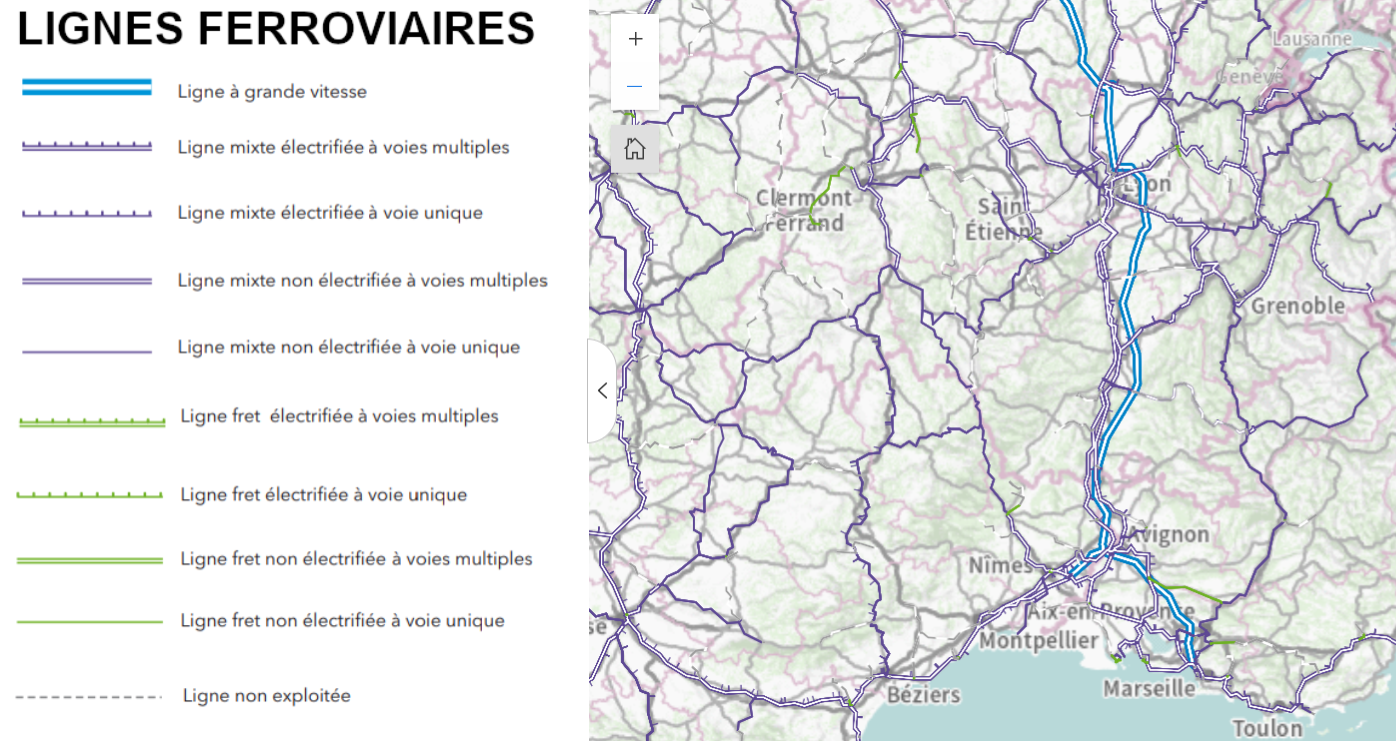
Task: Select the home default extent icon
Action: pos(635,147)
